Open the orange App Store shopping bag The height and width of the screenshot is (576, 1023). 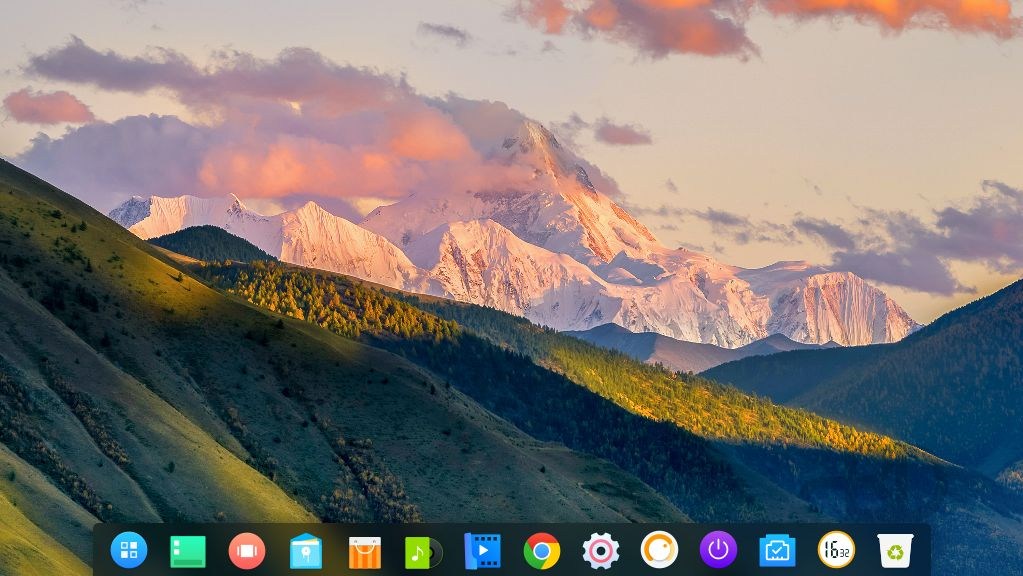pyautogui.click(x=365, y=552)
